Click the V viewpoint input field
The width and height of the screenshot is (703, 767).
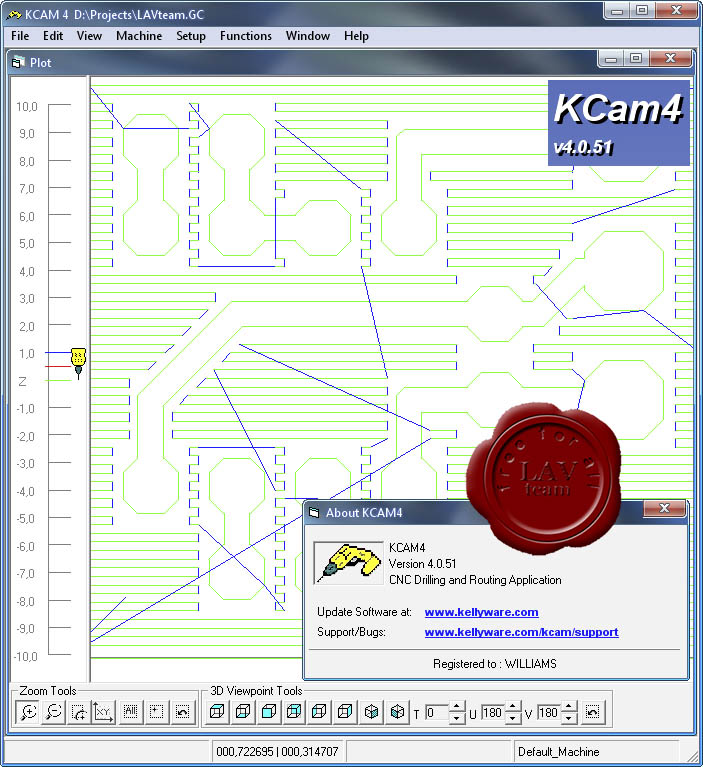[550, 712]
